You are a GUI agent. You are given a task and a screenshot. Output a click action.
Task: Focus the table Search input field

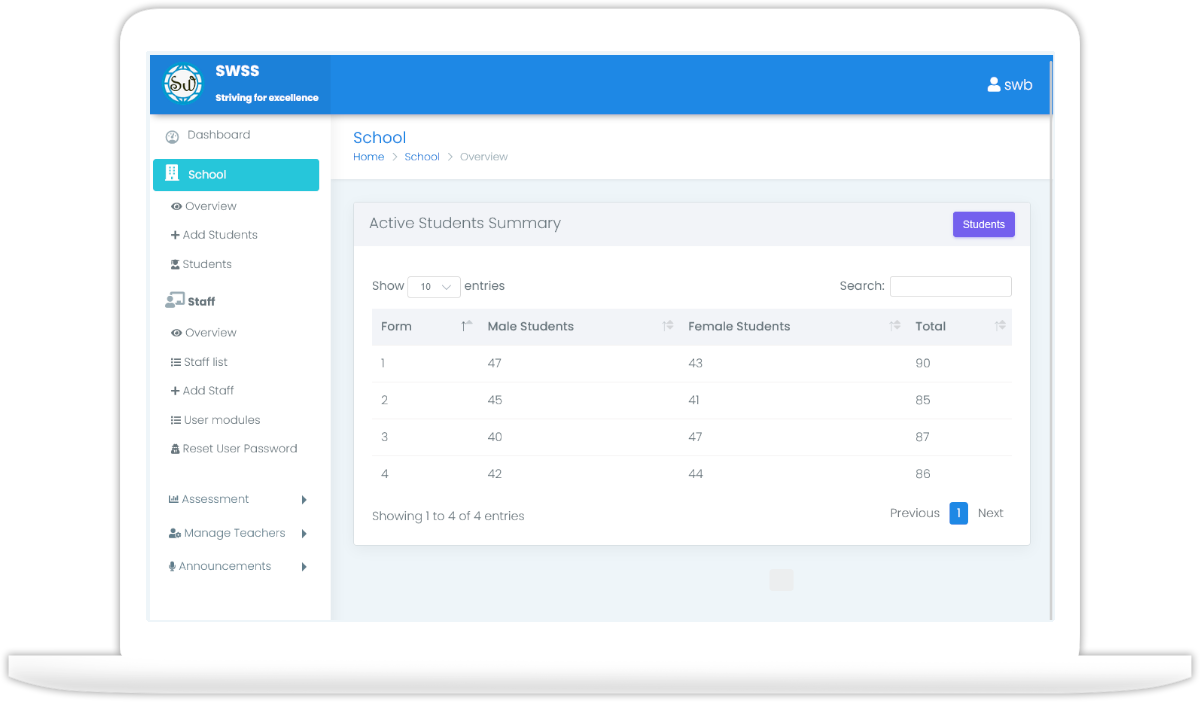[x=950, y=287]
